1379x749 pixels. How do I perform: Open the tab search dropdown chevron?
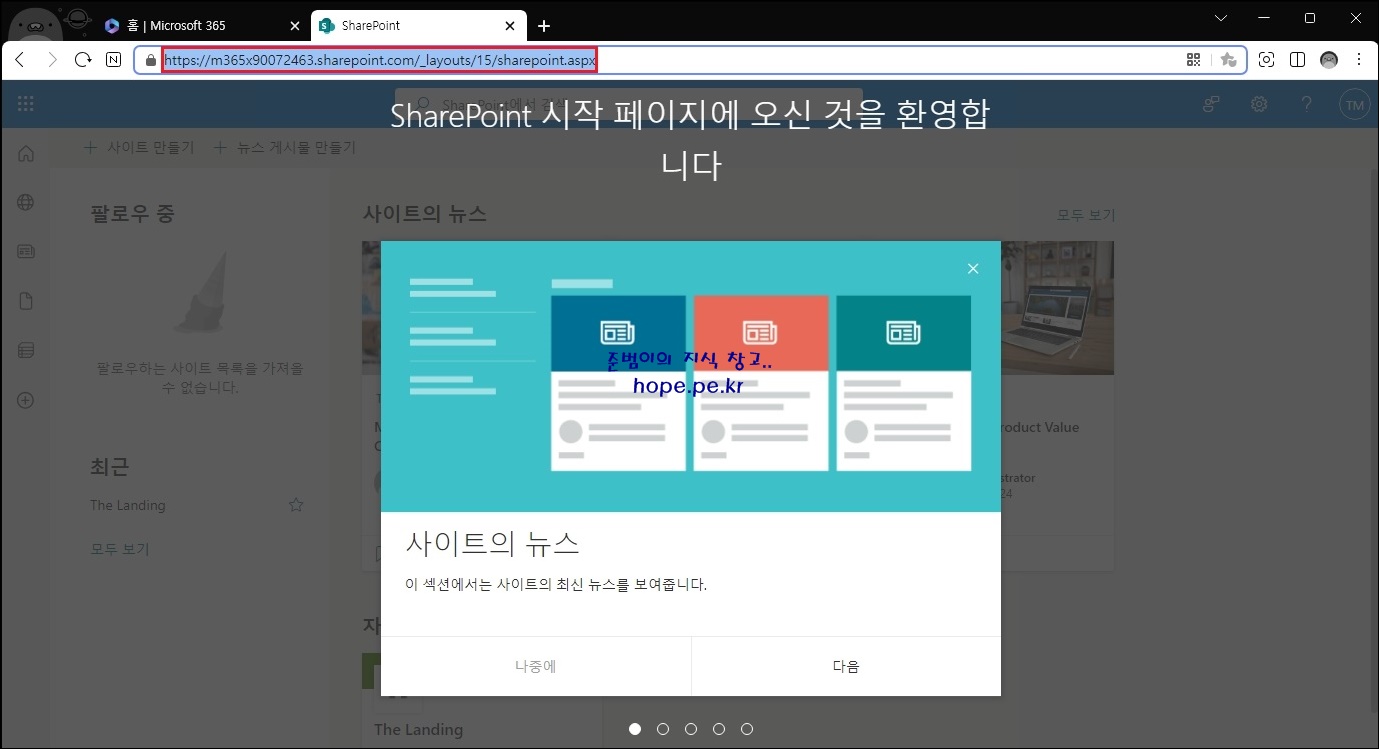(x=1221, y=18)
